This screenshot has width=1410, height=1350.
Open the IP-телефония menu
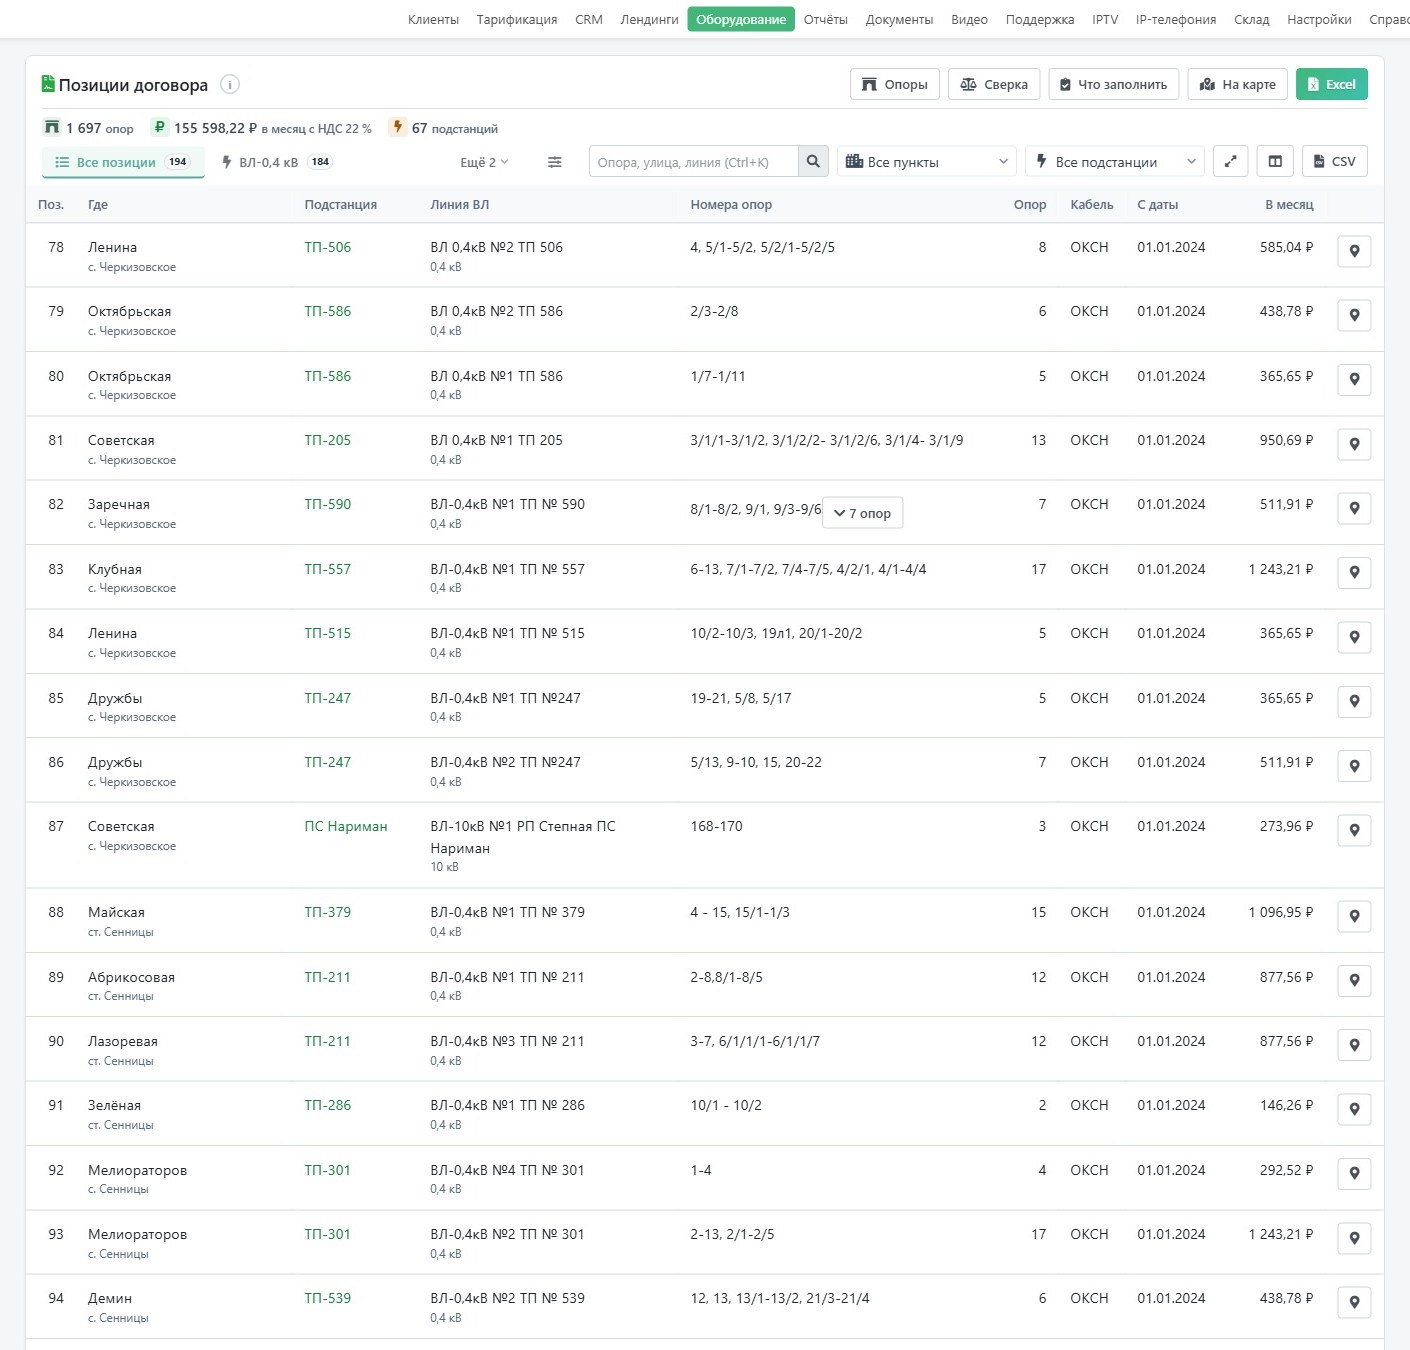pos(1176,19)
